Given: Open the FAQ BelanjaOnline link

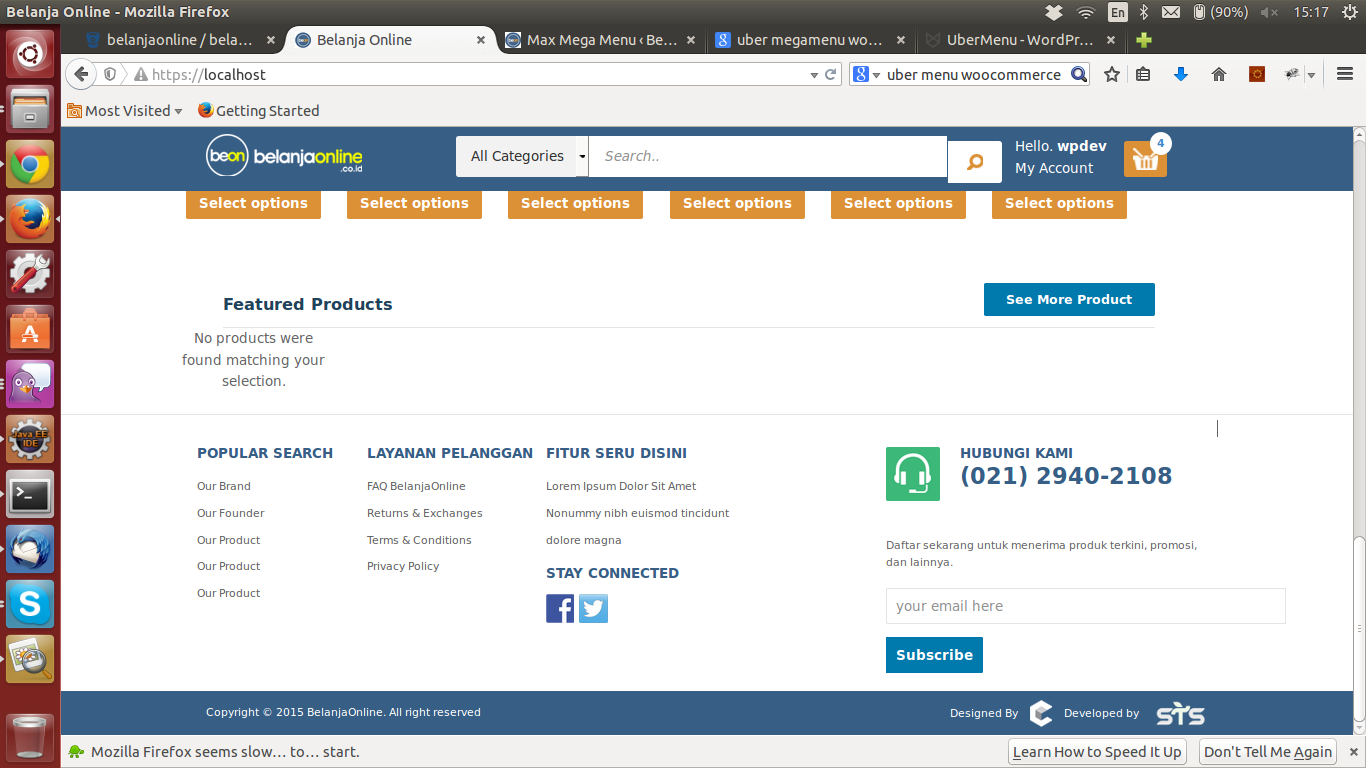Looking at the screenshot, I should pos(416,486).
